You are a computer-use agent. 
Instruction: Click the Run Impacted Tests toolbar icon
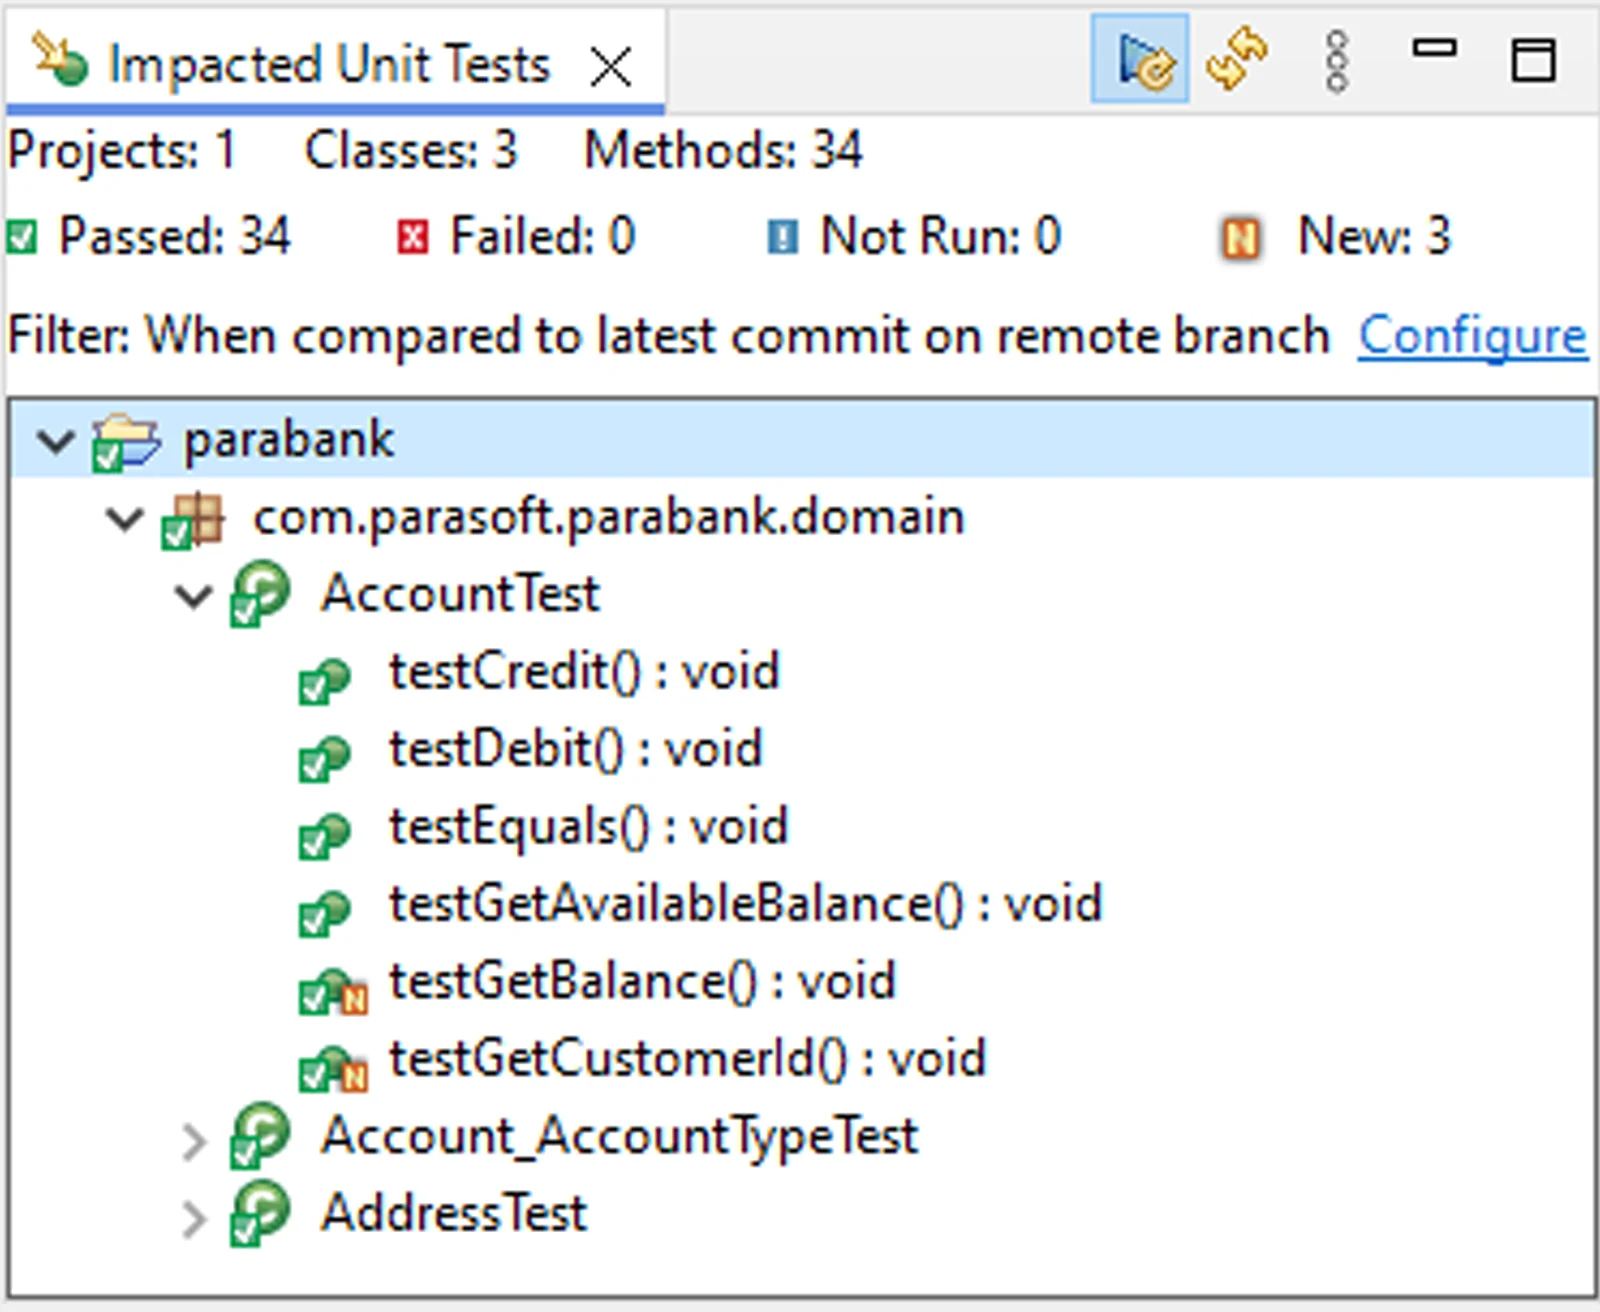[1139, 60]
